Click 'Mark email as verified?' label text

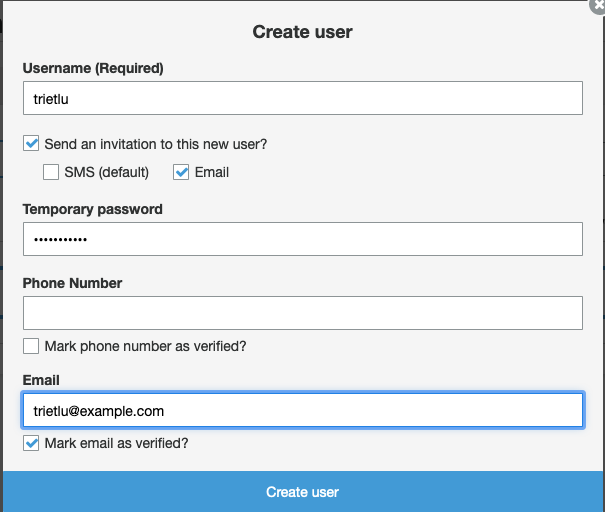(117, 443)
